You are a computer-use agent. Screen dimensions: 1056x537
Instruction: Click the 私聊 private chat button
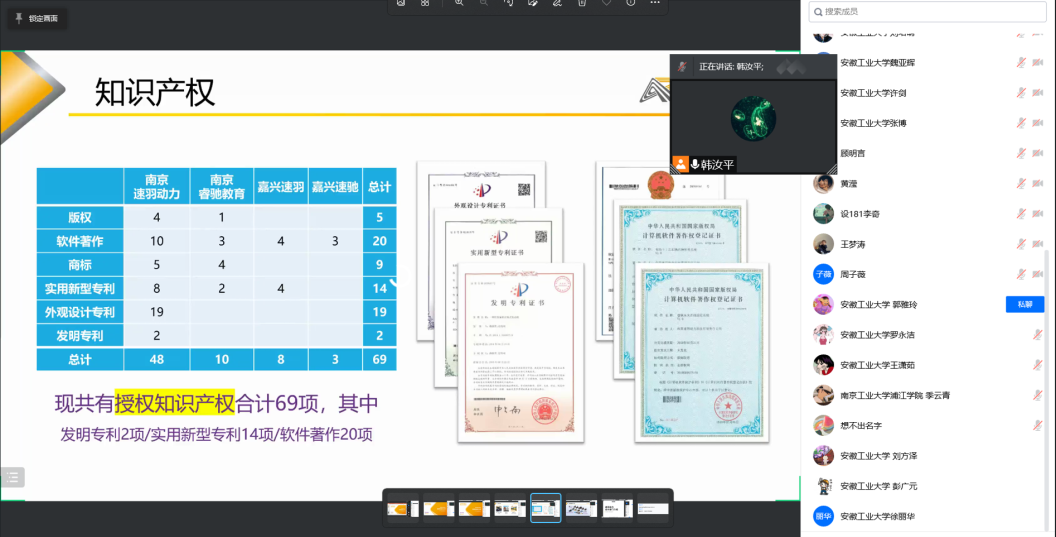pos(1024,305)
